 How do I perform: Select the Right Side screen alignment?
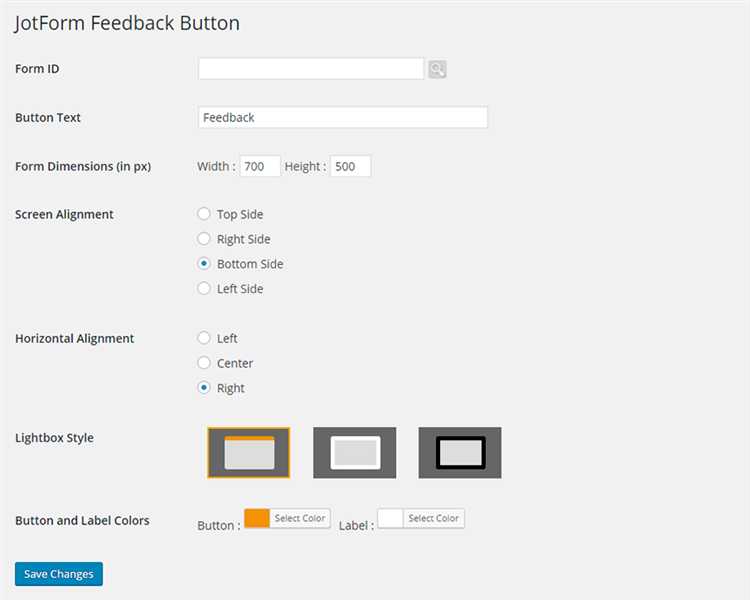204,239
